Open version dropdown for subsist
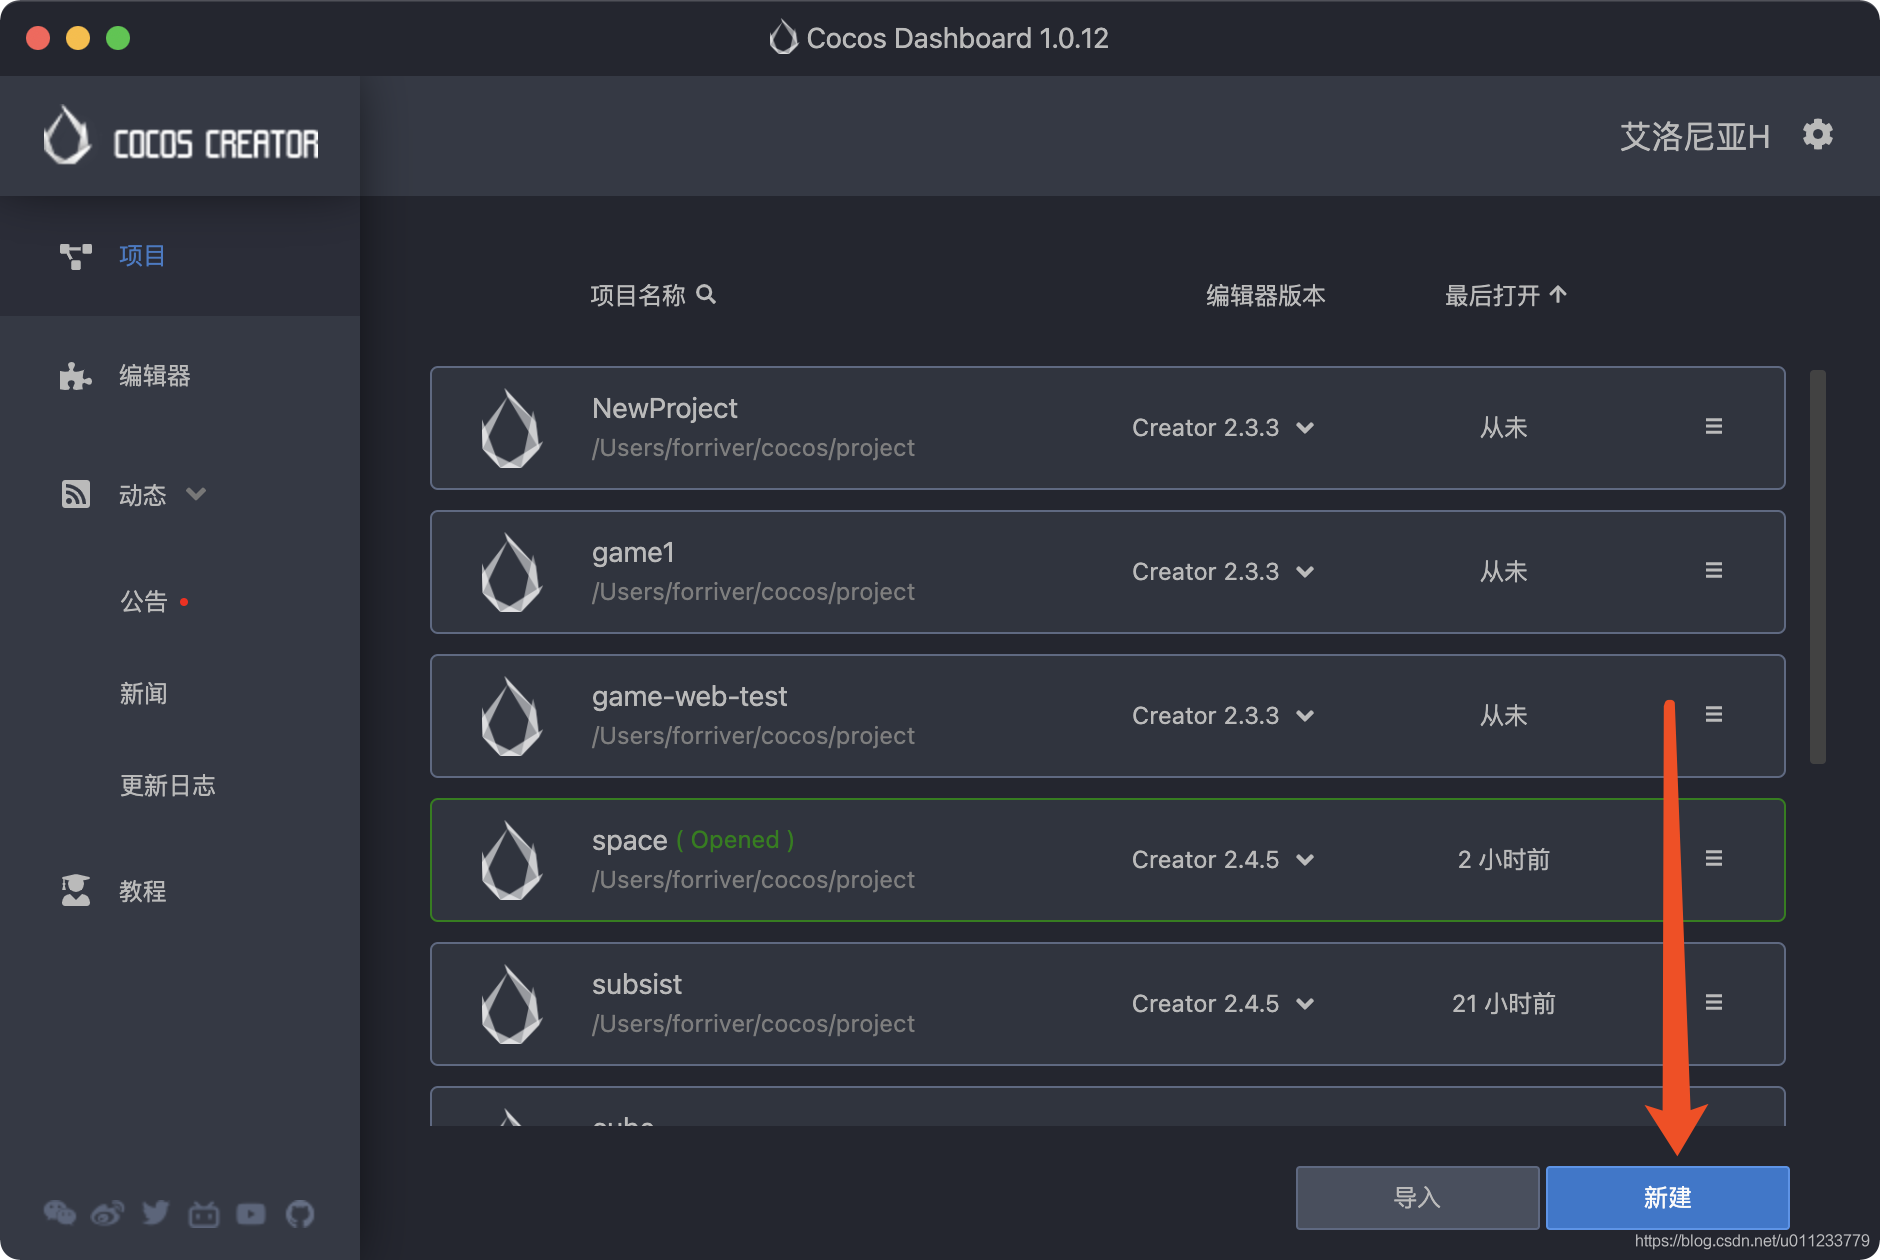The height and width of the screenshot is (1260, 1880). (1305, 1004)
